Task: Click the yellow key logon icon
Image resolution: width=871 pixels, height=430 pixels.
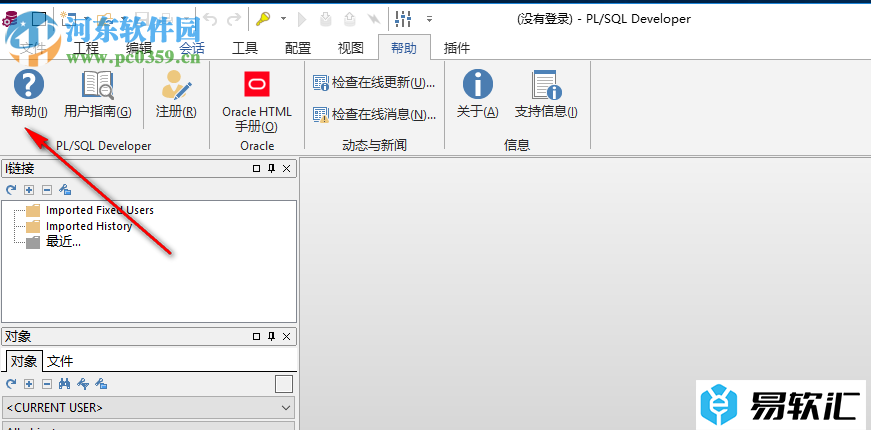Action: pos(263,19)
